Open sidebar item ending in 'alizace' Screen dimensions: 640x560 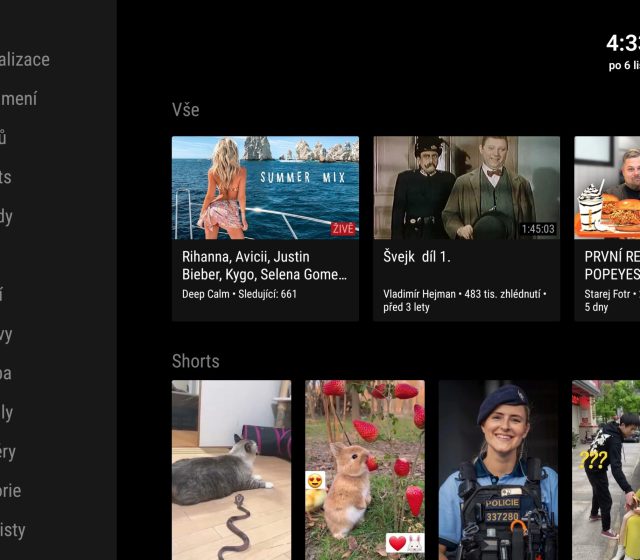click(x=25, y=59)
